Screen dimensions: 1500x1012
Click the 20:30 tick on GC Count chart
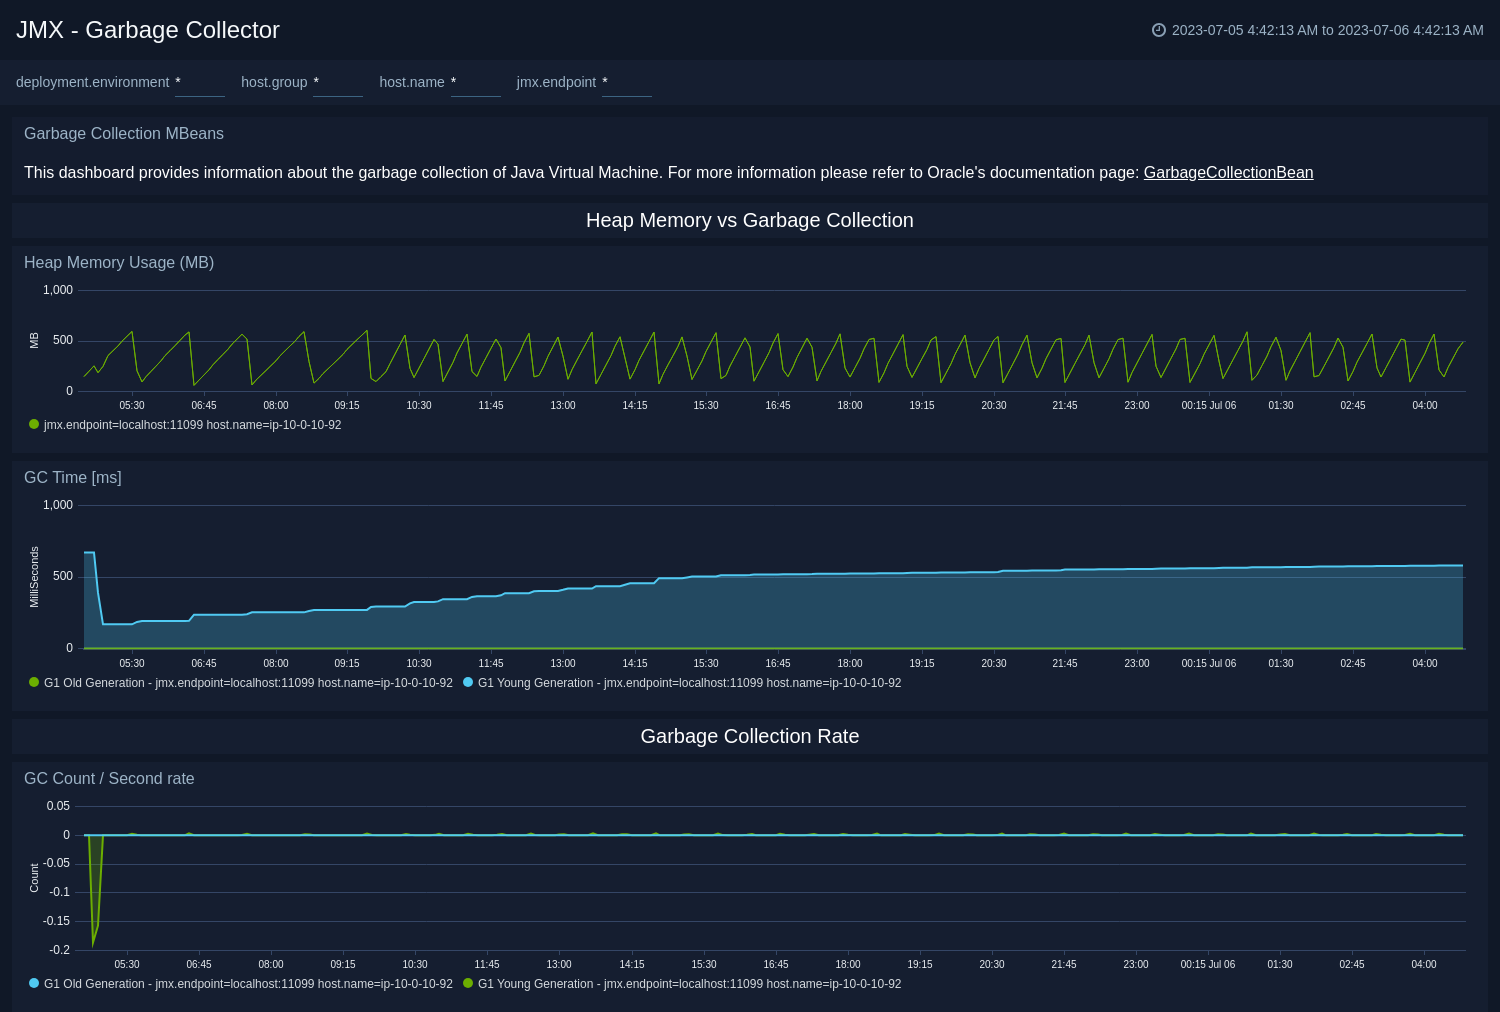(x=992, y=965)
